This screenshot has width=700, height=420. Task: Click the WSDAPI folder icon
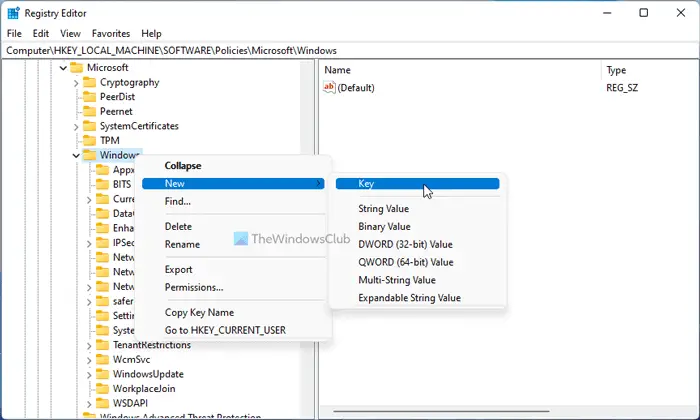click(103, 403)
